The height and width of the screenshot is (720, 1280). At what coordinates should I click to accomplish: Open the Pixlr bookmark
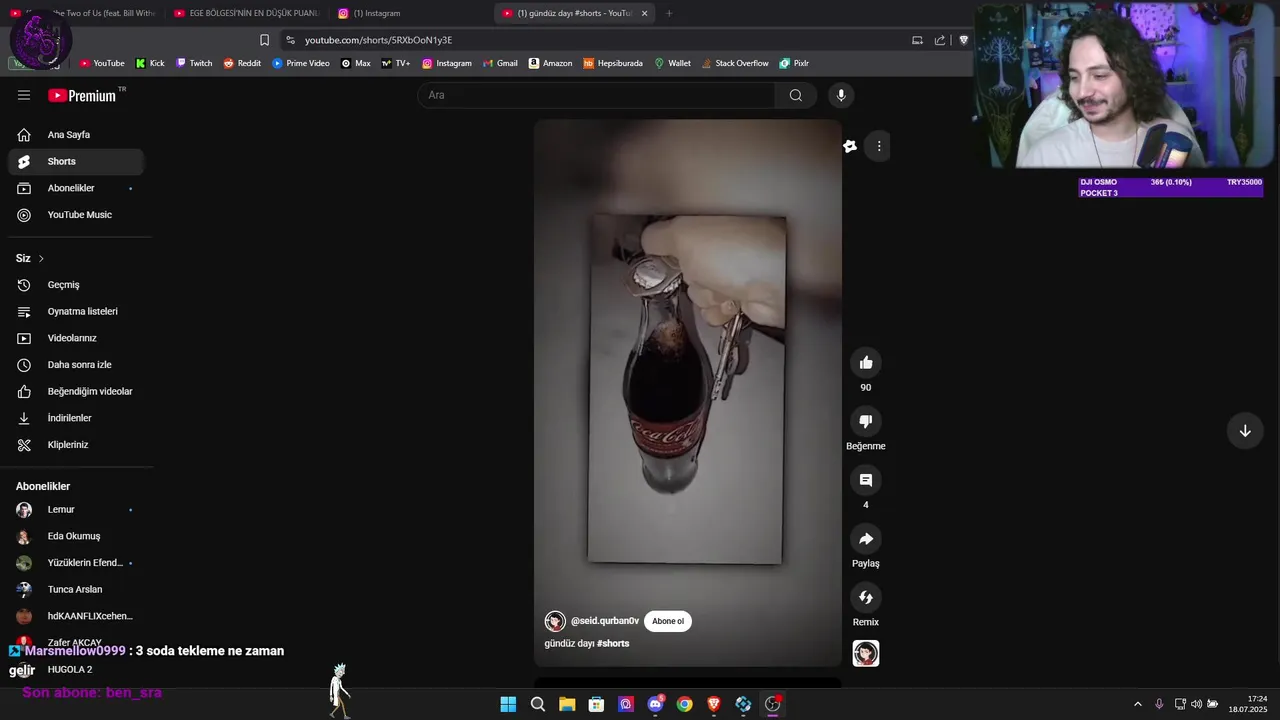pyautogui.click(x=794, y=63)
